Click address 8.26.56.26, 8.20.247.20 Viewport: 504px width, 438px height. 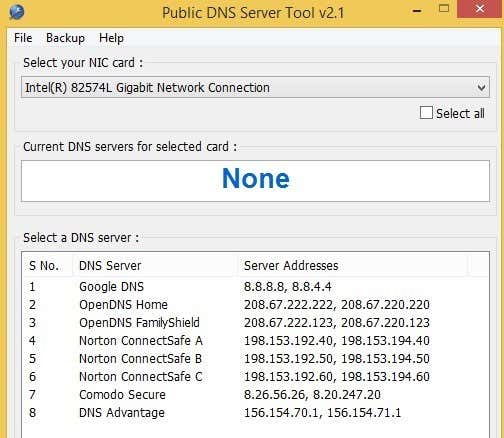click(312, 395)
